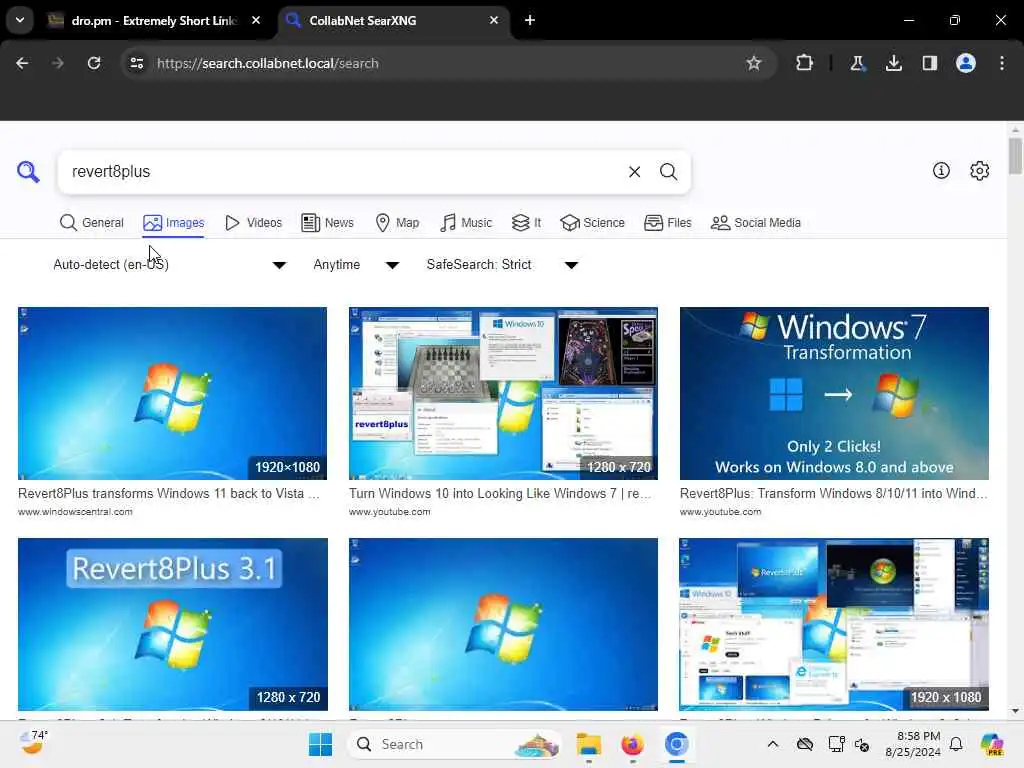Image resolution: width=1024 pixels, height=768 pixels.
Task: Click the address bar URL
Action: tap(268, 63)
